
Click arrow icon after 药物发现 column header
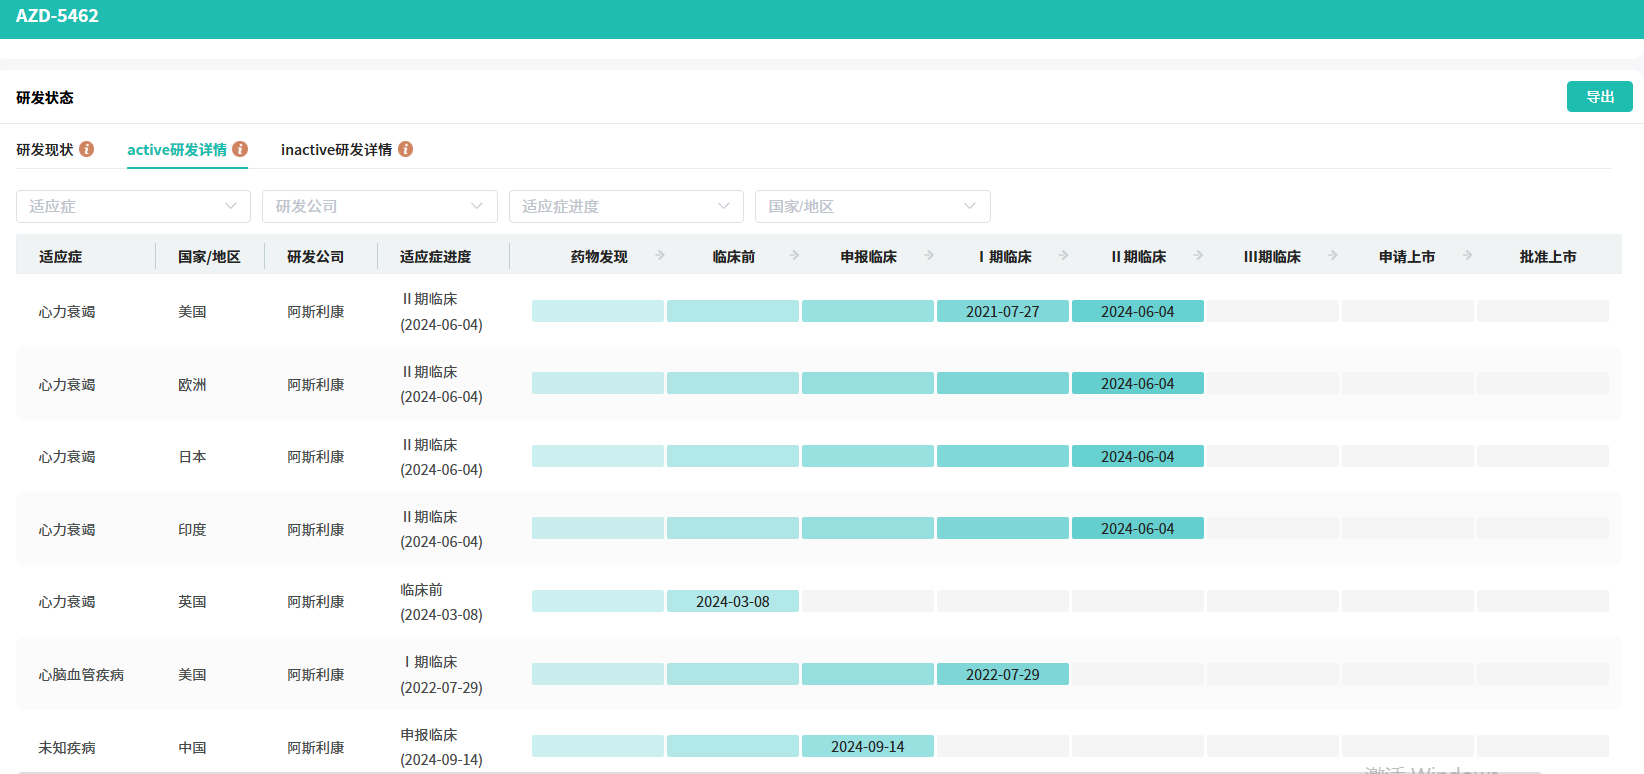click(660, 256)
